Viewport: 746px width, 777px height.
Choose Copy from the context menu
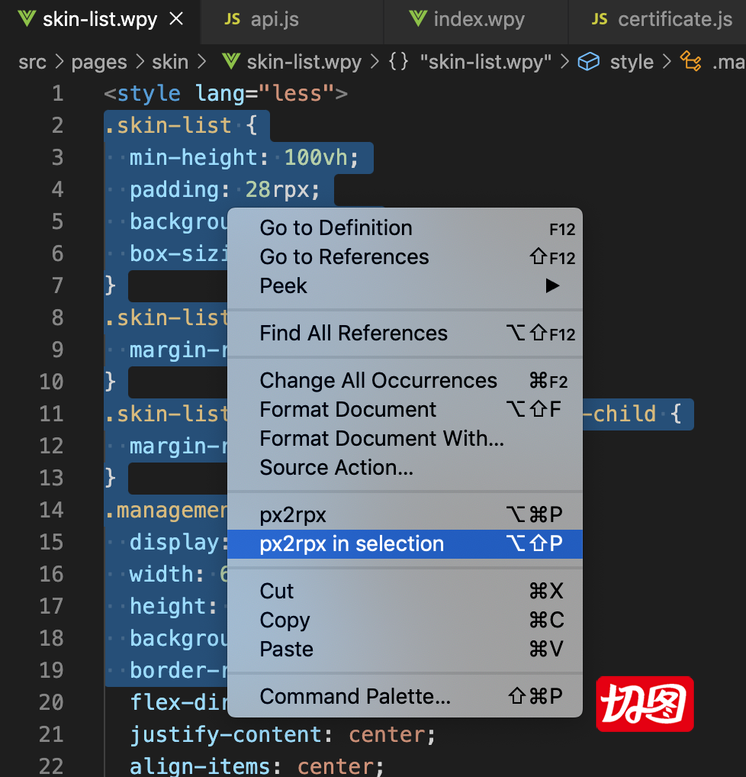[285, 620]
